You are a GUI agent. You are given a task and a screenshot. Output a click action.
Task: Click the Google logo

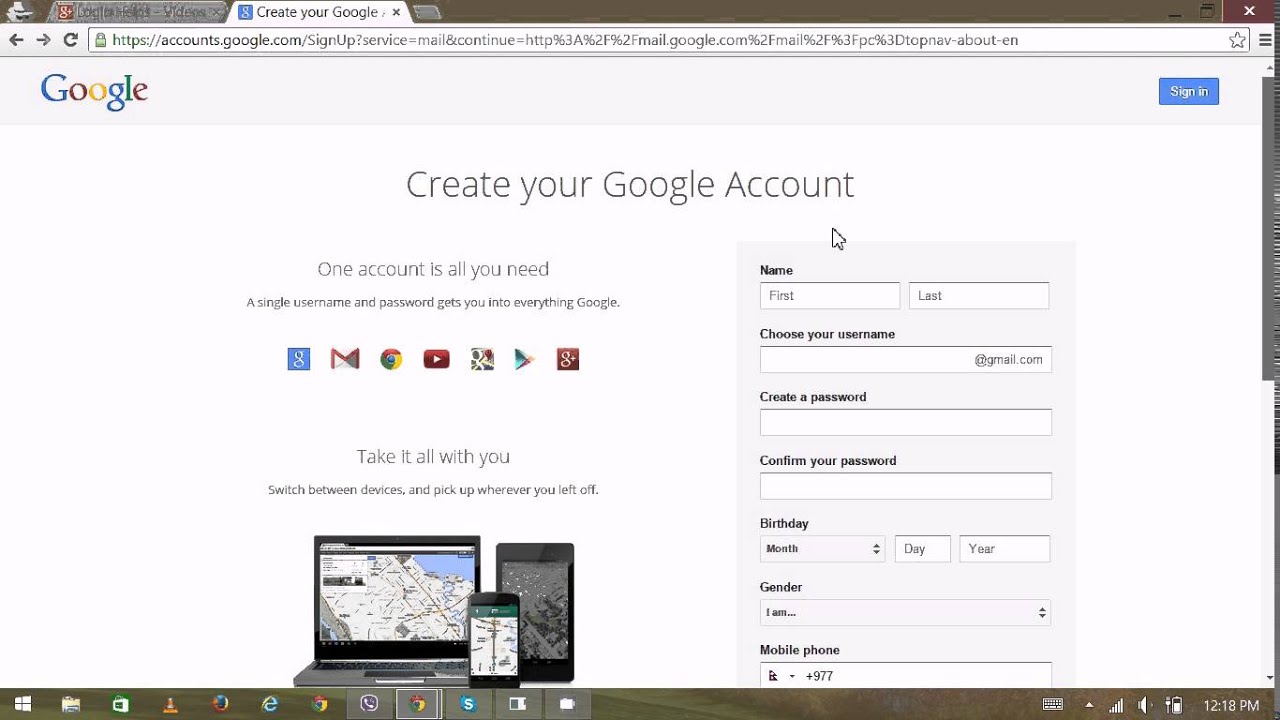tap(94, 91)
